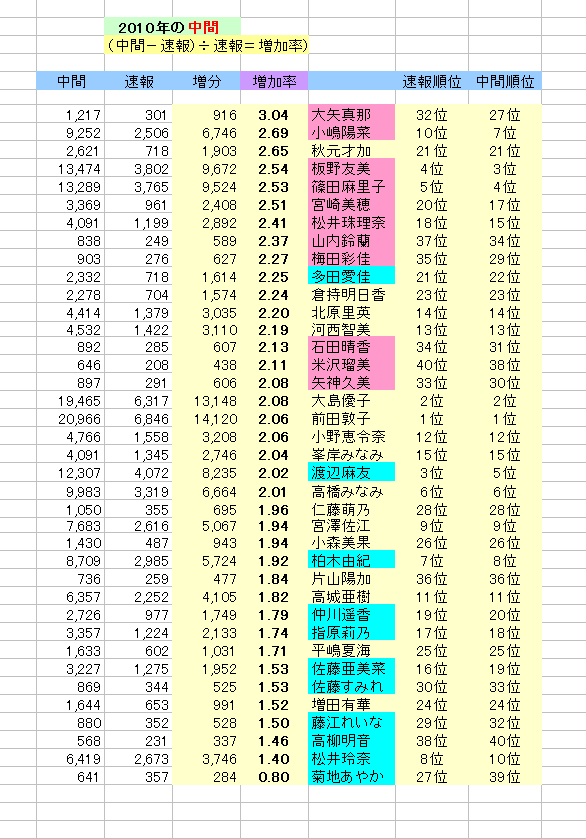Select the cyan cell 渡辺麻友
This screenshot has width=586, height=839.
coord(352,472)
